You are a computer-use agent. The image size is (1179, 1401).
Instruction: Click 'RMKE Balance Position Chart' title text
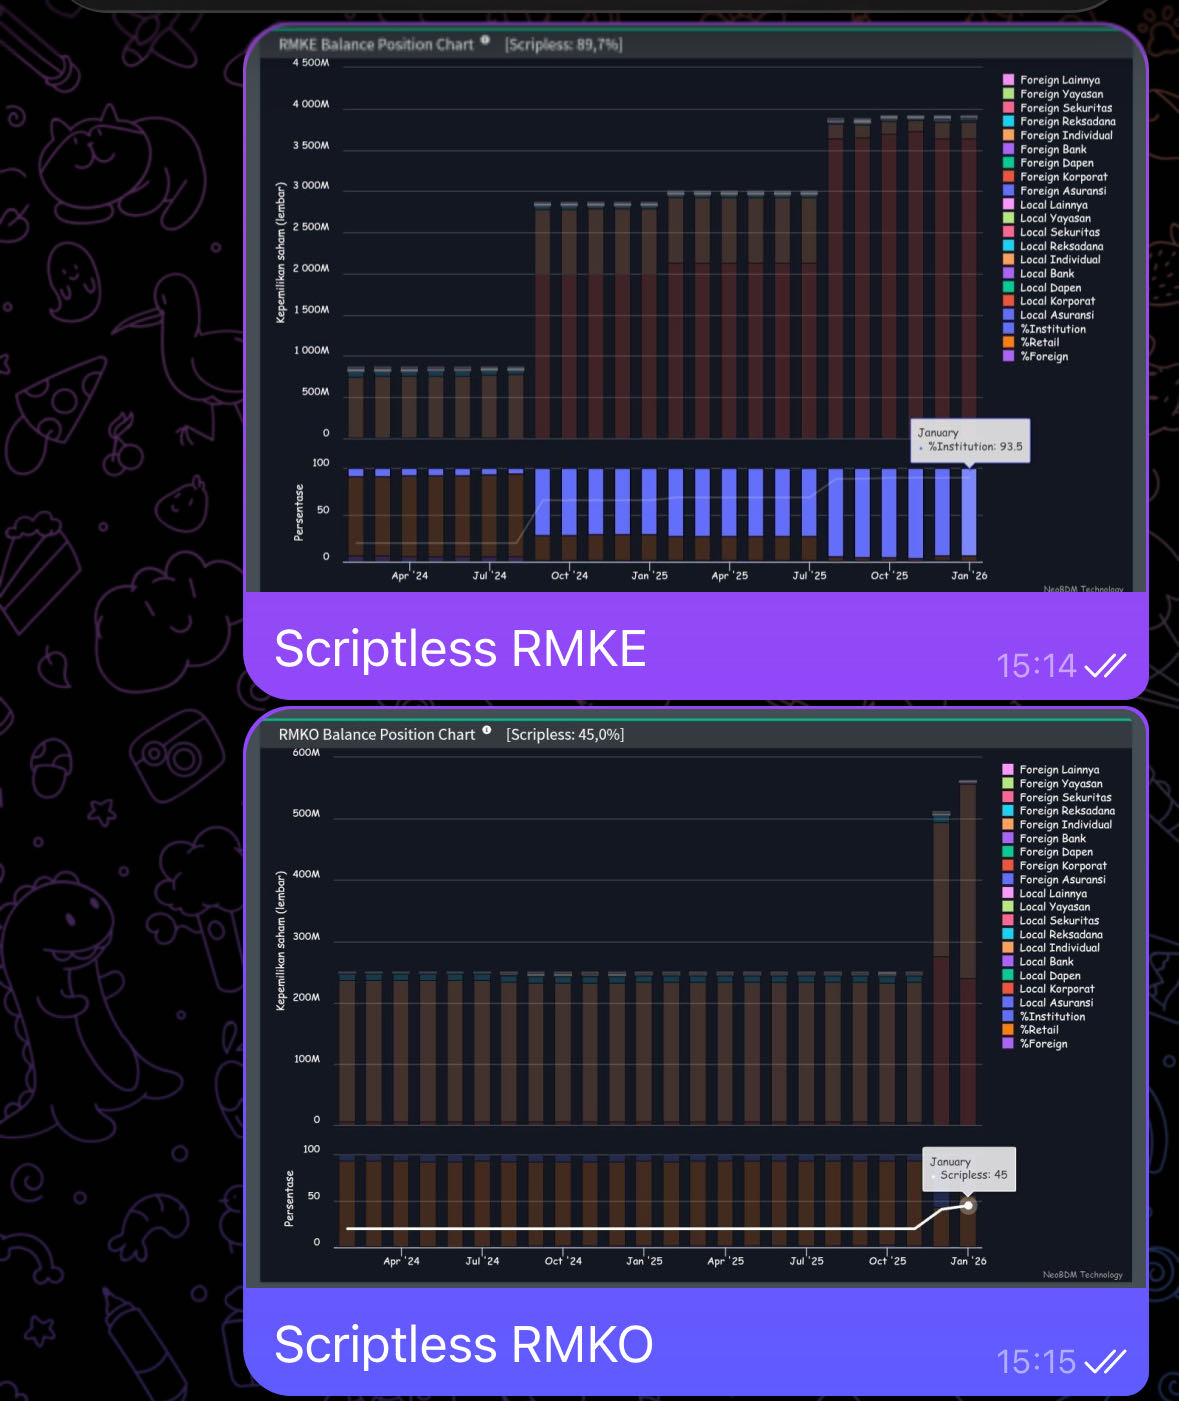pyautogui.click(x=376, y=45)
